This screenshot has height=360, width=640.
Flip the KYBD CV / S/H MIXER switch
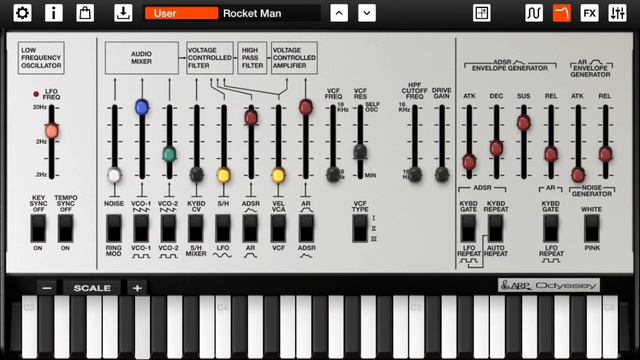click(x=196, y=228)
